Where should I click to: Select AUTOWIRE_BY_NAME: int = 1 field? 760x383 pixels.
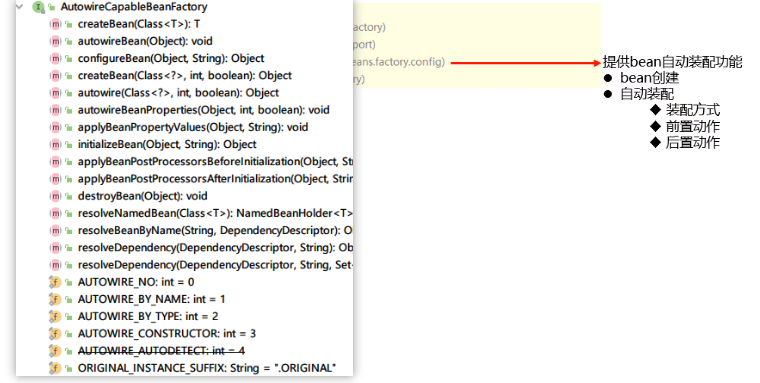(152, 299)
